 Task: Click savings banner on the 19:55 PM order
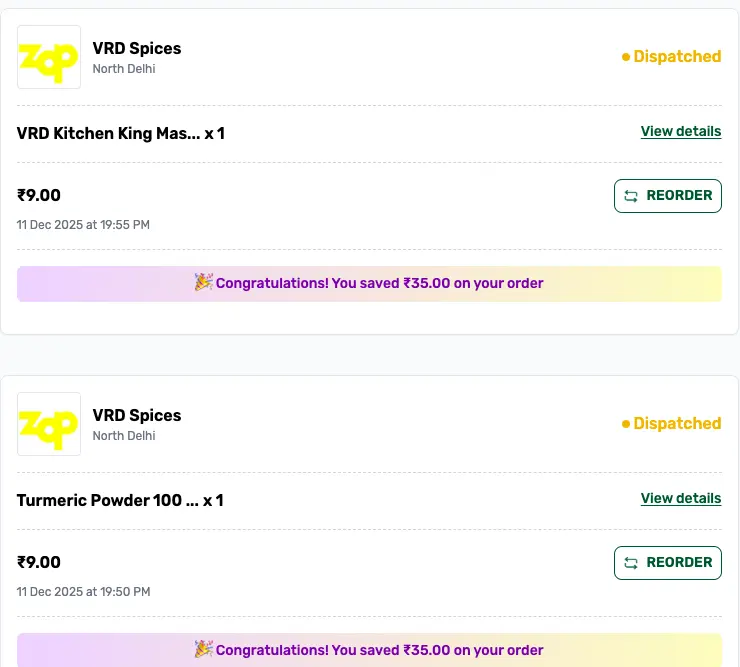(x=369, y=284)
